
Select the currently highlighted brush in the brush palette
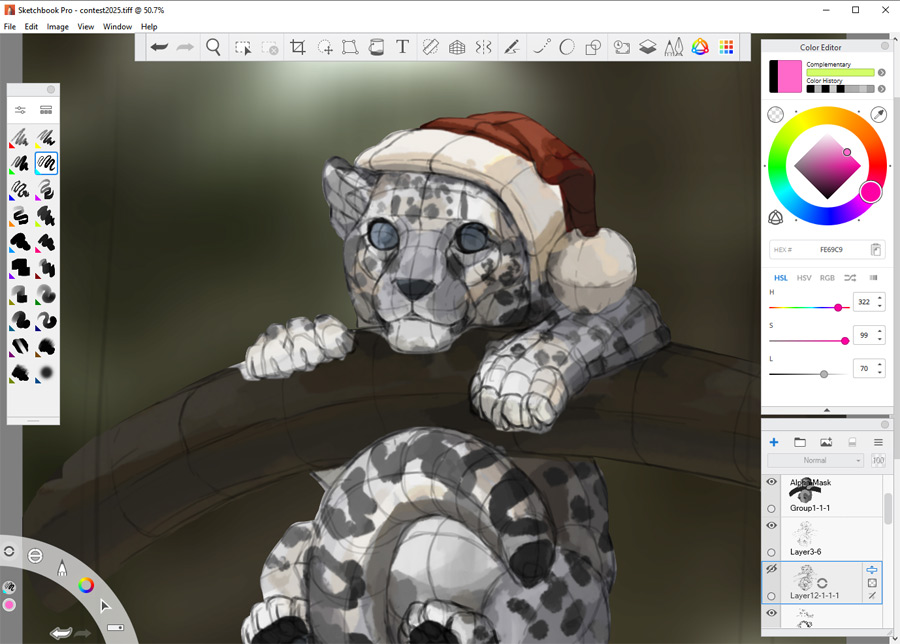pyautogui.click(x=46, y=162)
